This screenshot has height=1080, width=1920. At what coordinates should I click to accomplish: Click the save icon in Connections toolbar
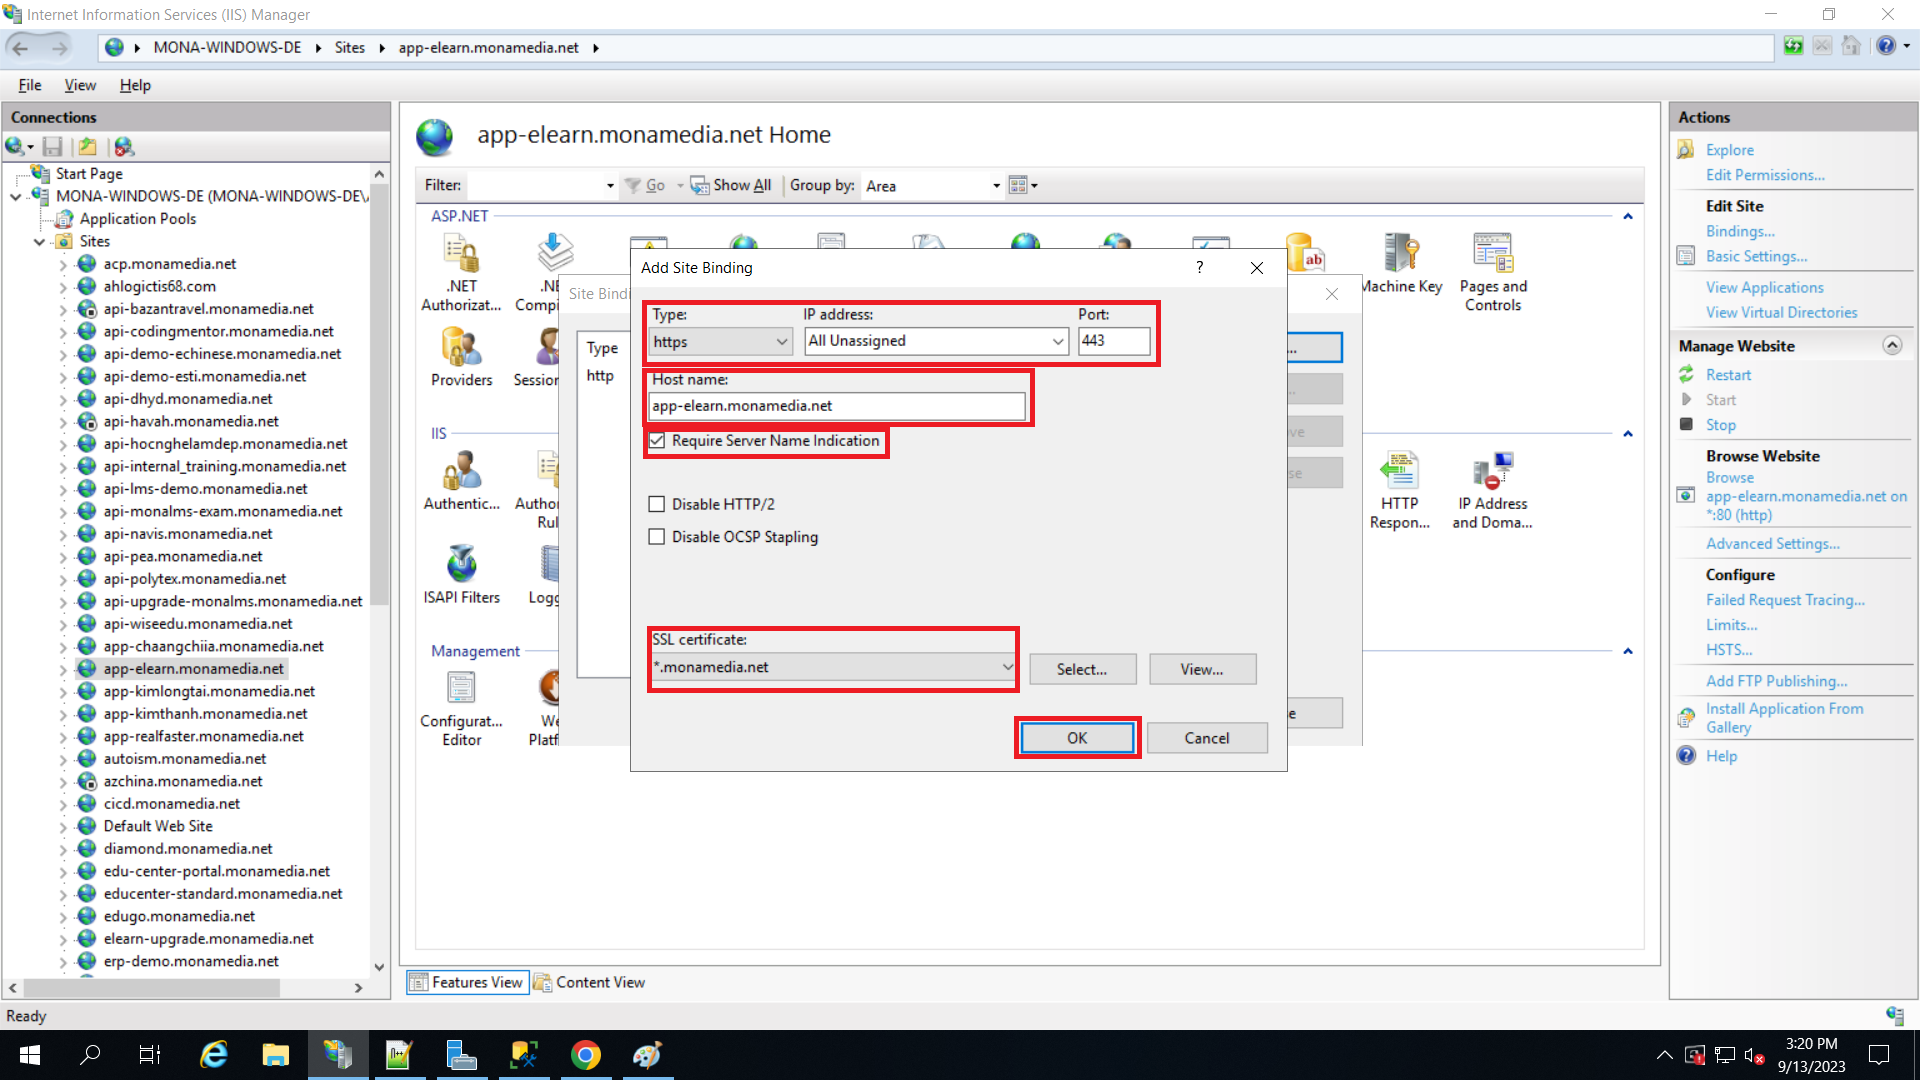(x=53, y=147)
